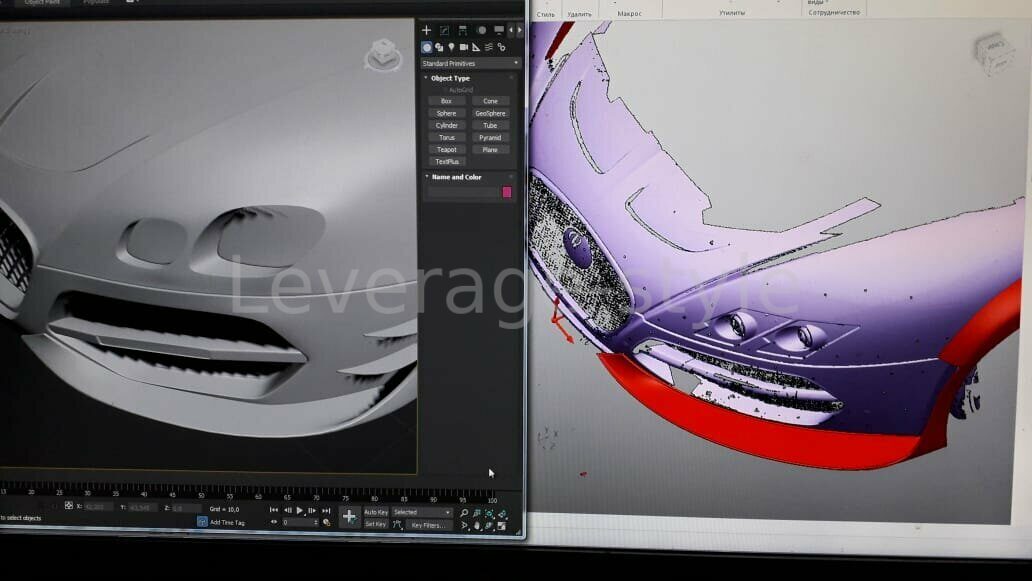This screenshot has height=581, width=1032.
Task: Click the ViewCube in the left viewport
Action: tap(381, 55)
